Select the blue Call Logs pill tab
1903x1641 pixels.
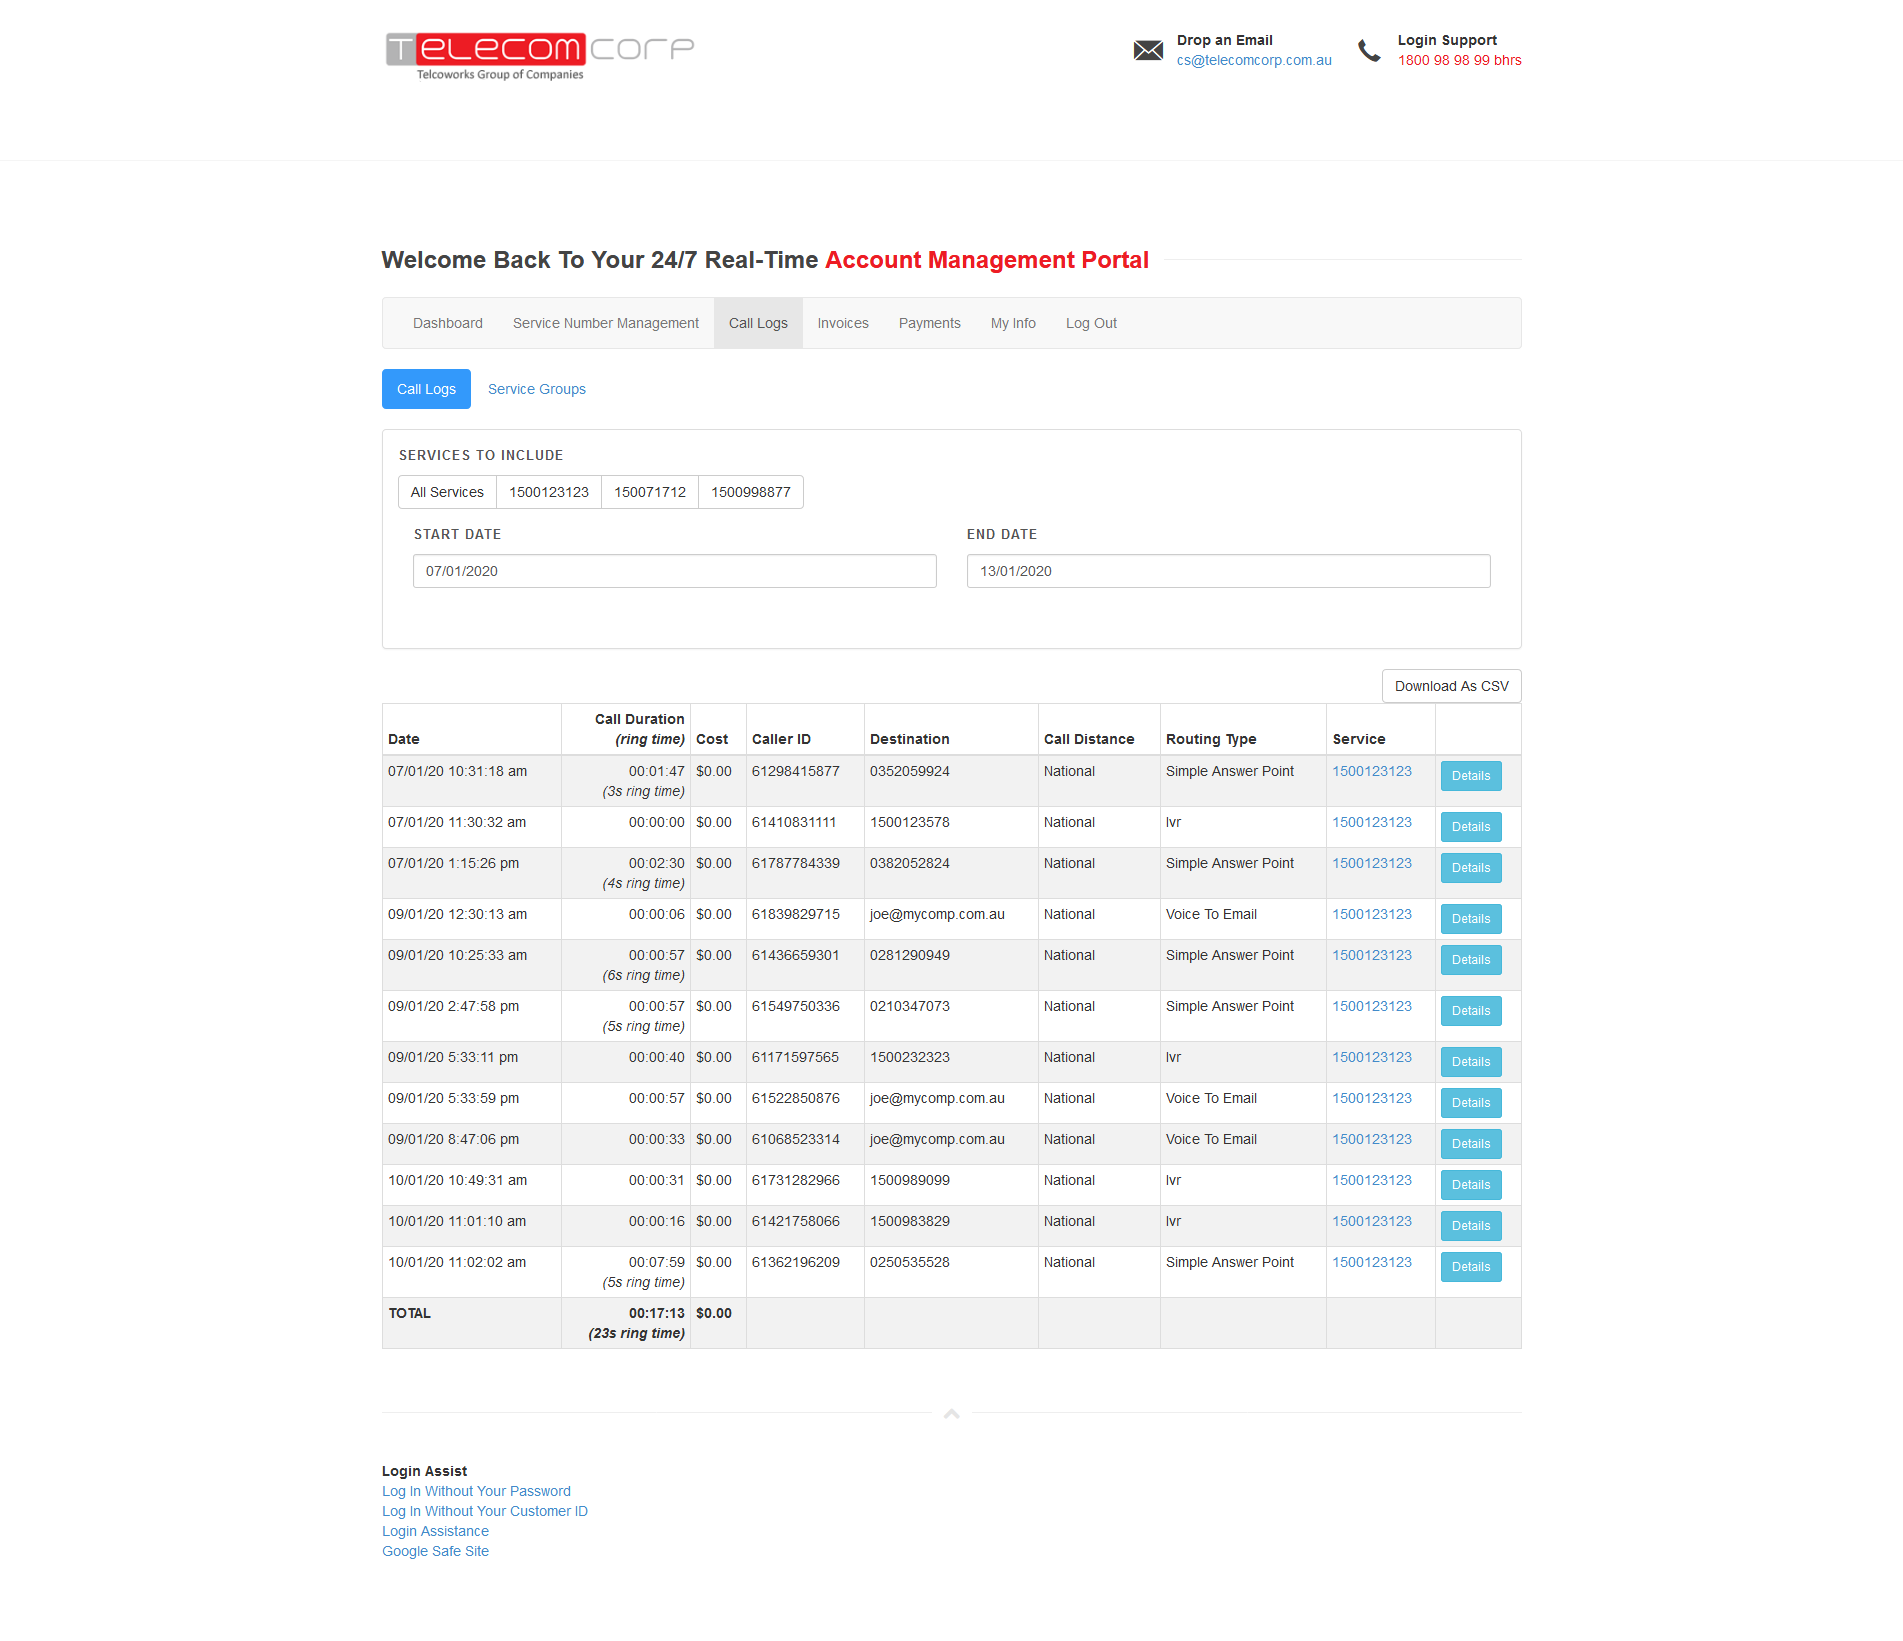426,389
